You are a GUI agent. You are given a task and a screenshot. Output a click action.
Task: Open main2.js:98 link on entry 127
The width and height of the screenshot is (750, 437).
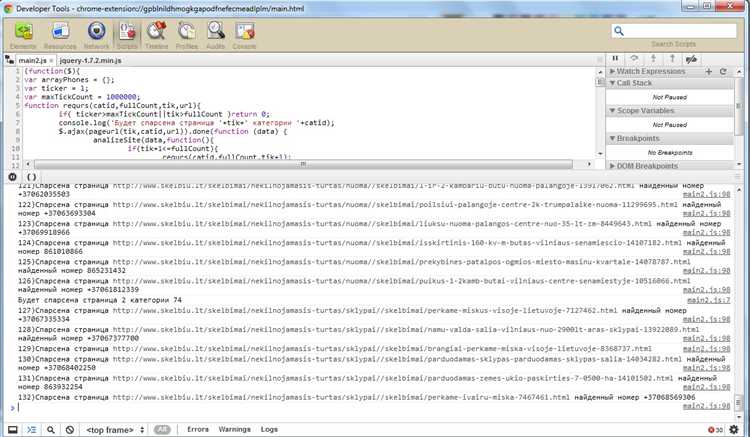(706, 319)
